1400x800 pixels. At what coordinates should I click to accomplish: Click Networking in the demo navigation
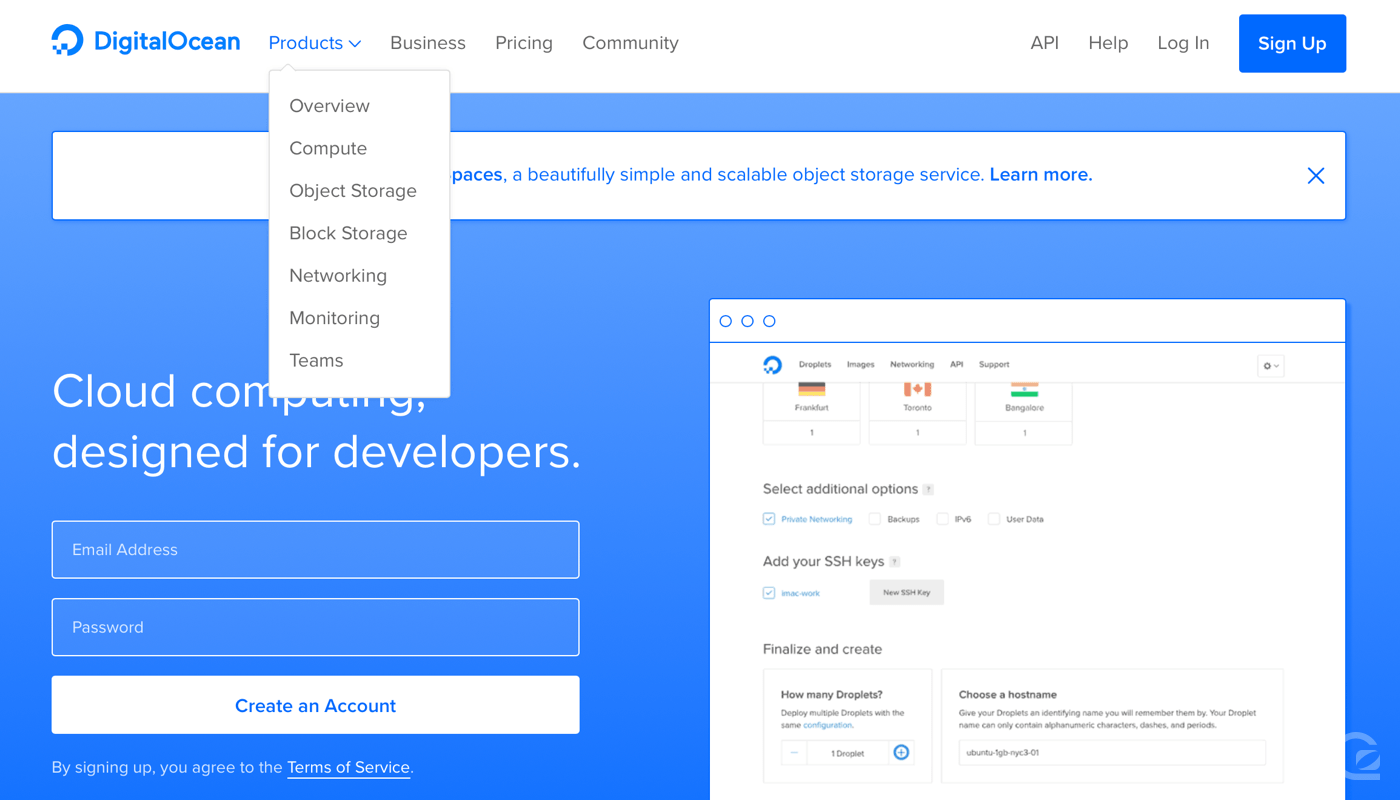912,365
